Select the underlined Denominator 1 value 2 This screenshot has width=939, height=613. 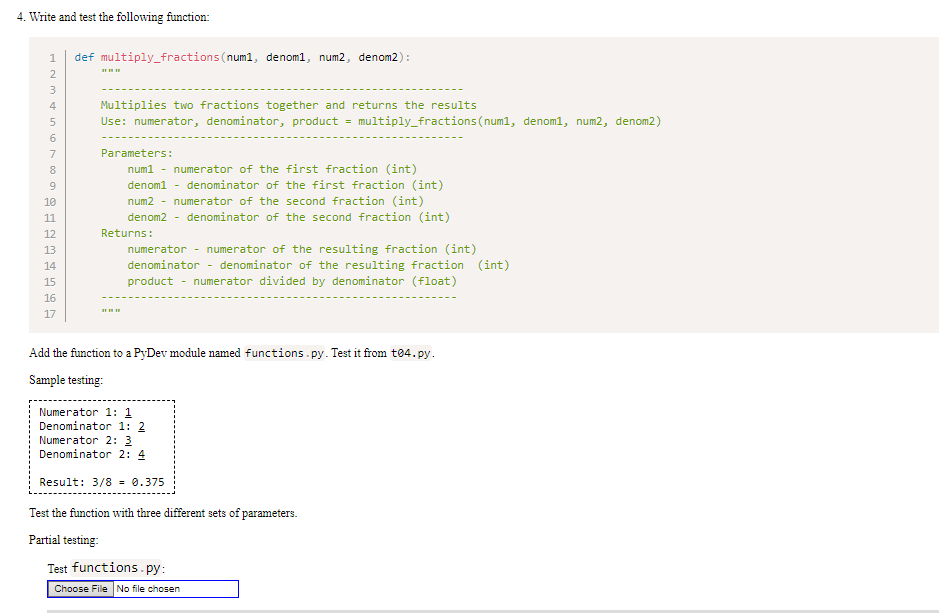tap(141, 425)
